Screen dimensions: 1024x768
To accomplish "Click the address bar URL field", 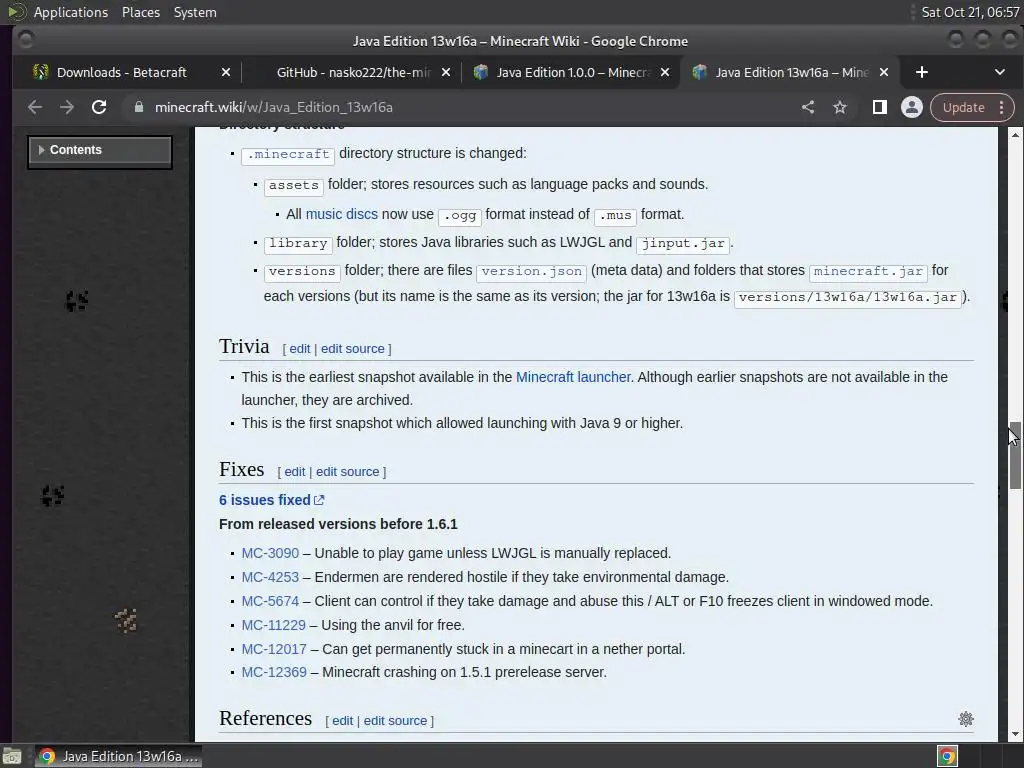I will (x=457, y=107).
